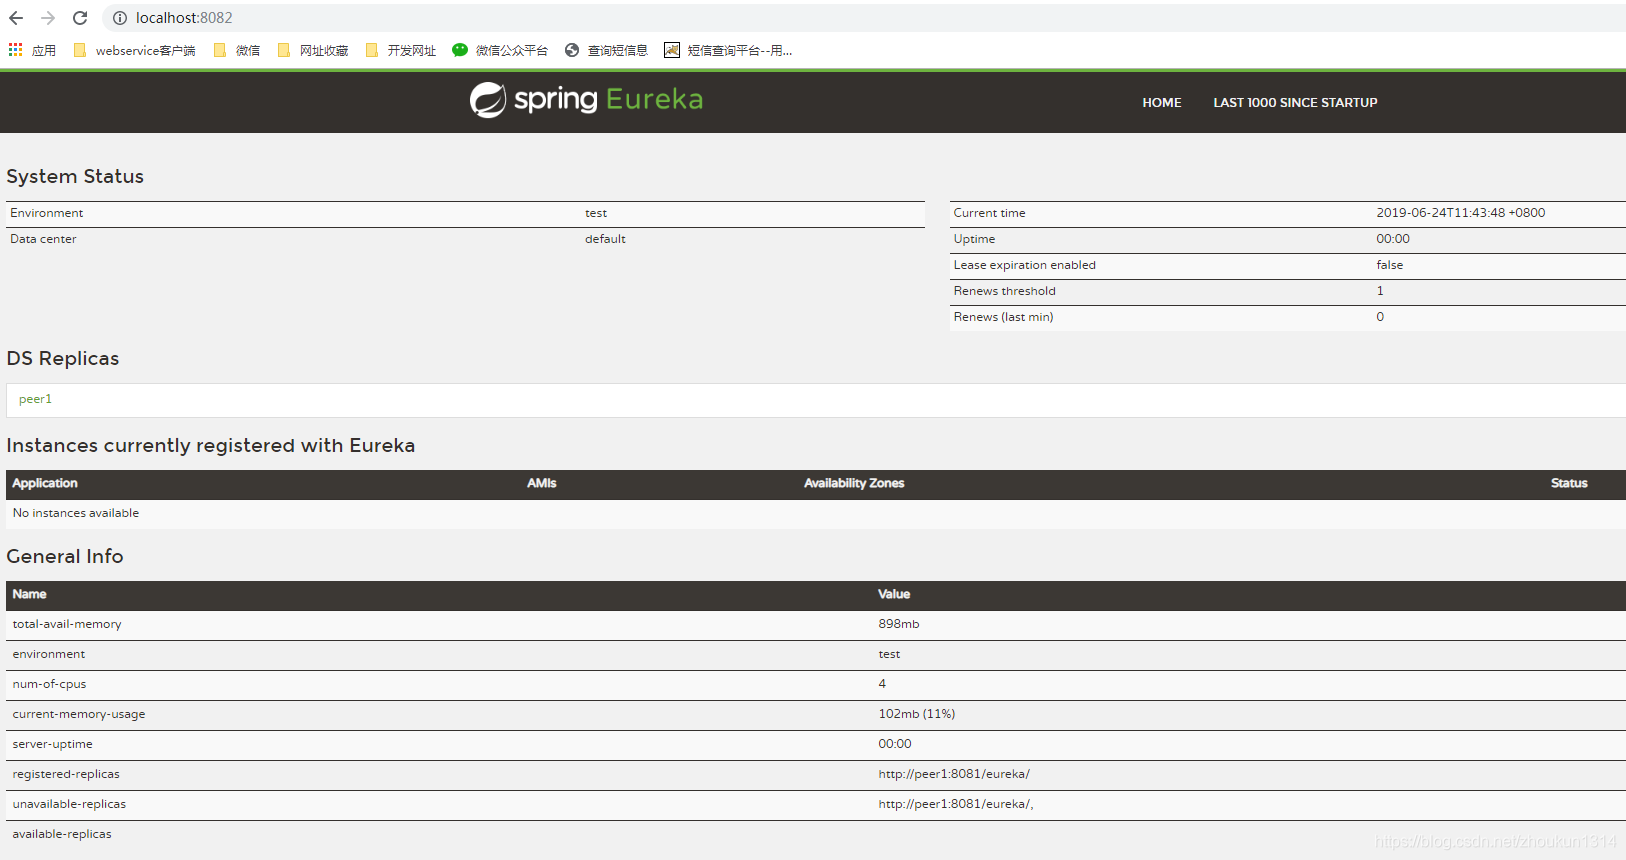Click the AMIs column header
Viewport: 1626px width, 860px height.
click(x=542, y=483)
